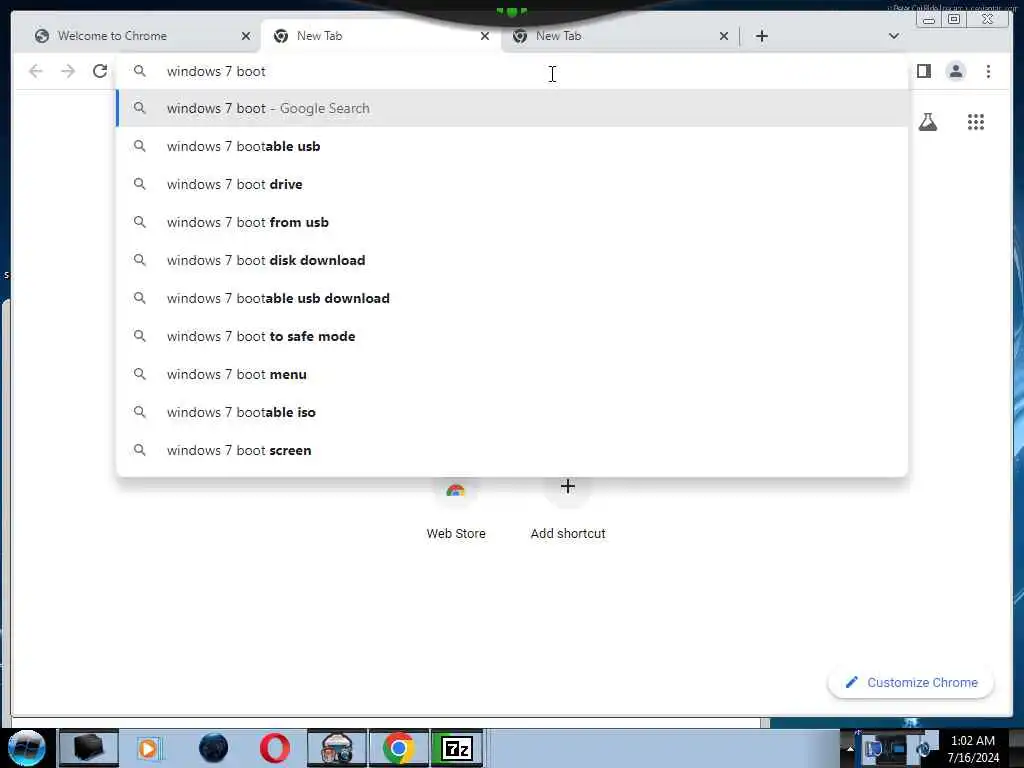Open the Chrome three-dot menu

pyautogui.click(x=988, y=71)
